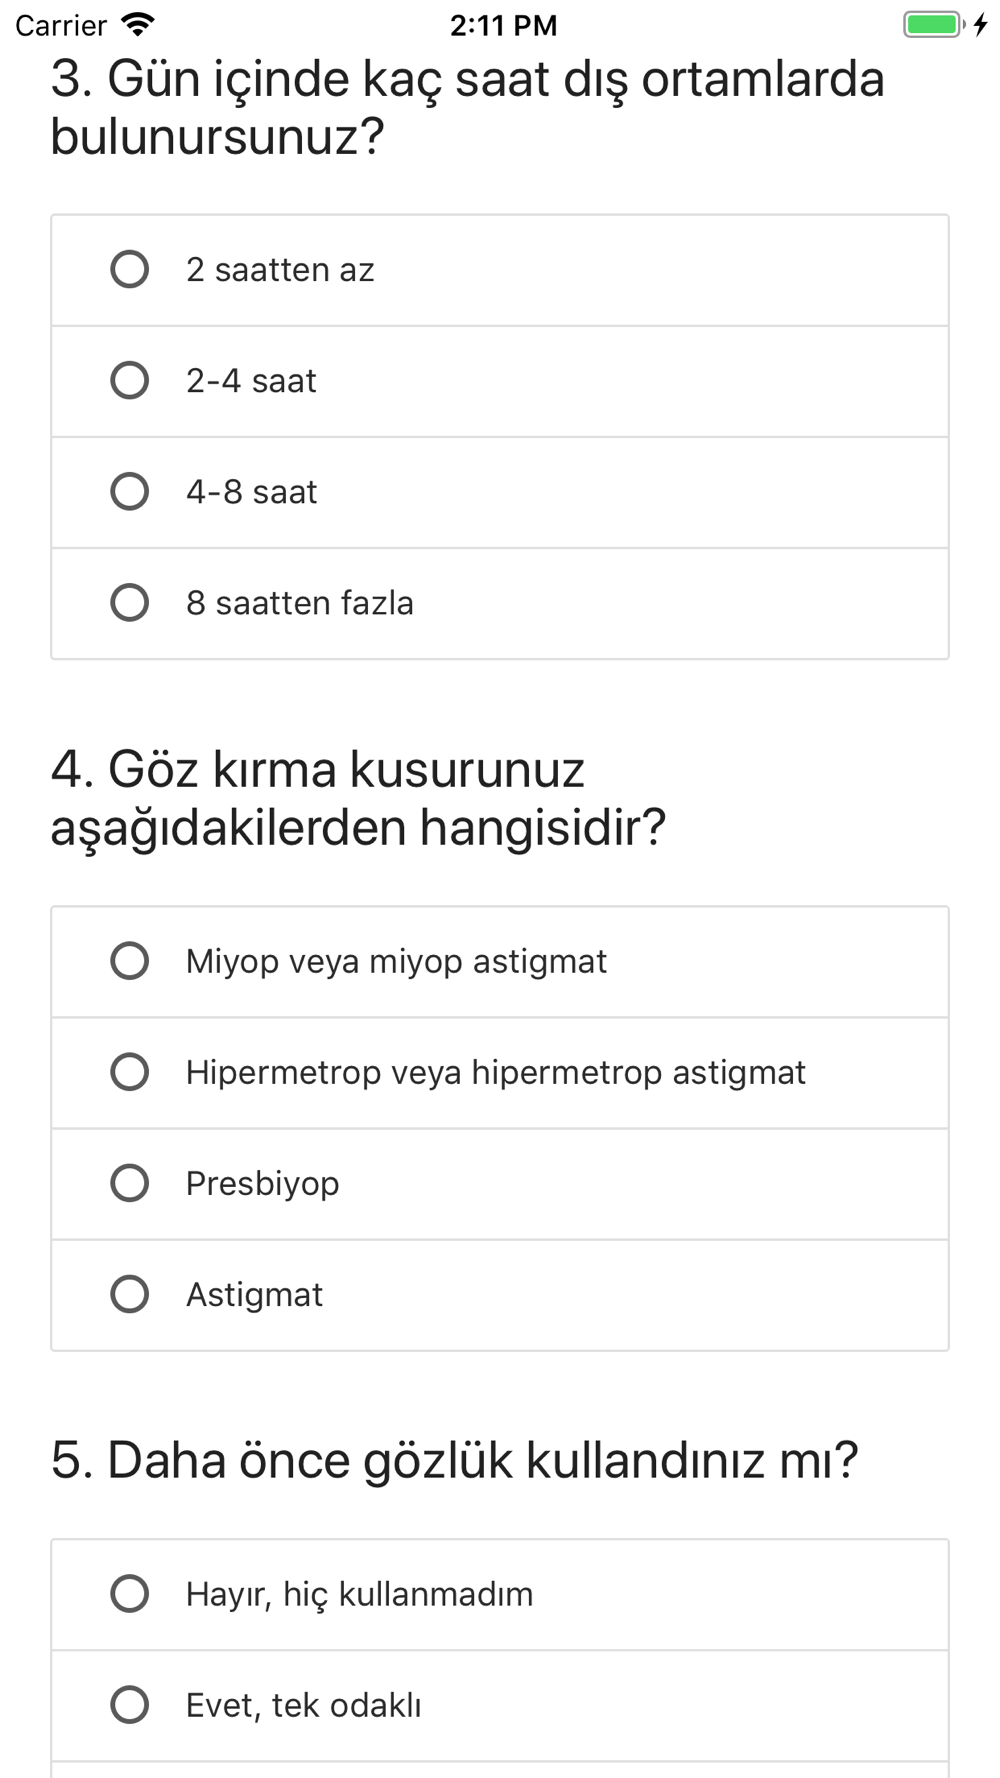Select the "Astigmat" radio option

pos(129,1294)
